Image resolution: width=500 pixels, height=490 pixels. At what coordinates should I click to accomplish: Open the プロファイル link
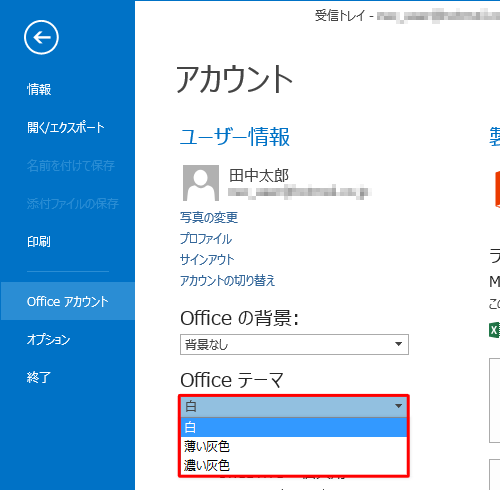click(206, 239)
